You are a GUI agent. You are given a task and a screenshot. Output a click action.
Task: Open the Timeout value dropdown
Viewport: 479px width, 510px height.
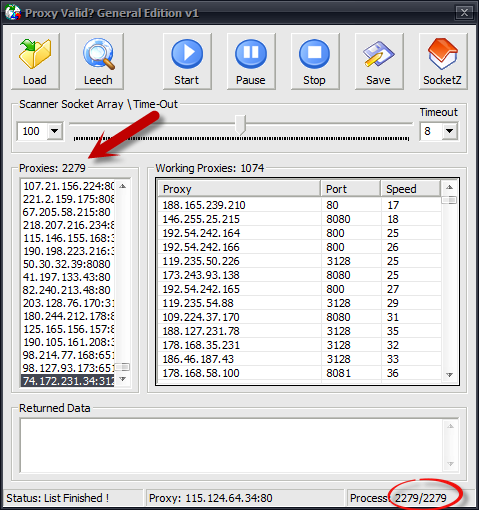coord(449,131)
